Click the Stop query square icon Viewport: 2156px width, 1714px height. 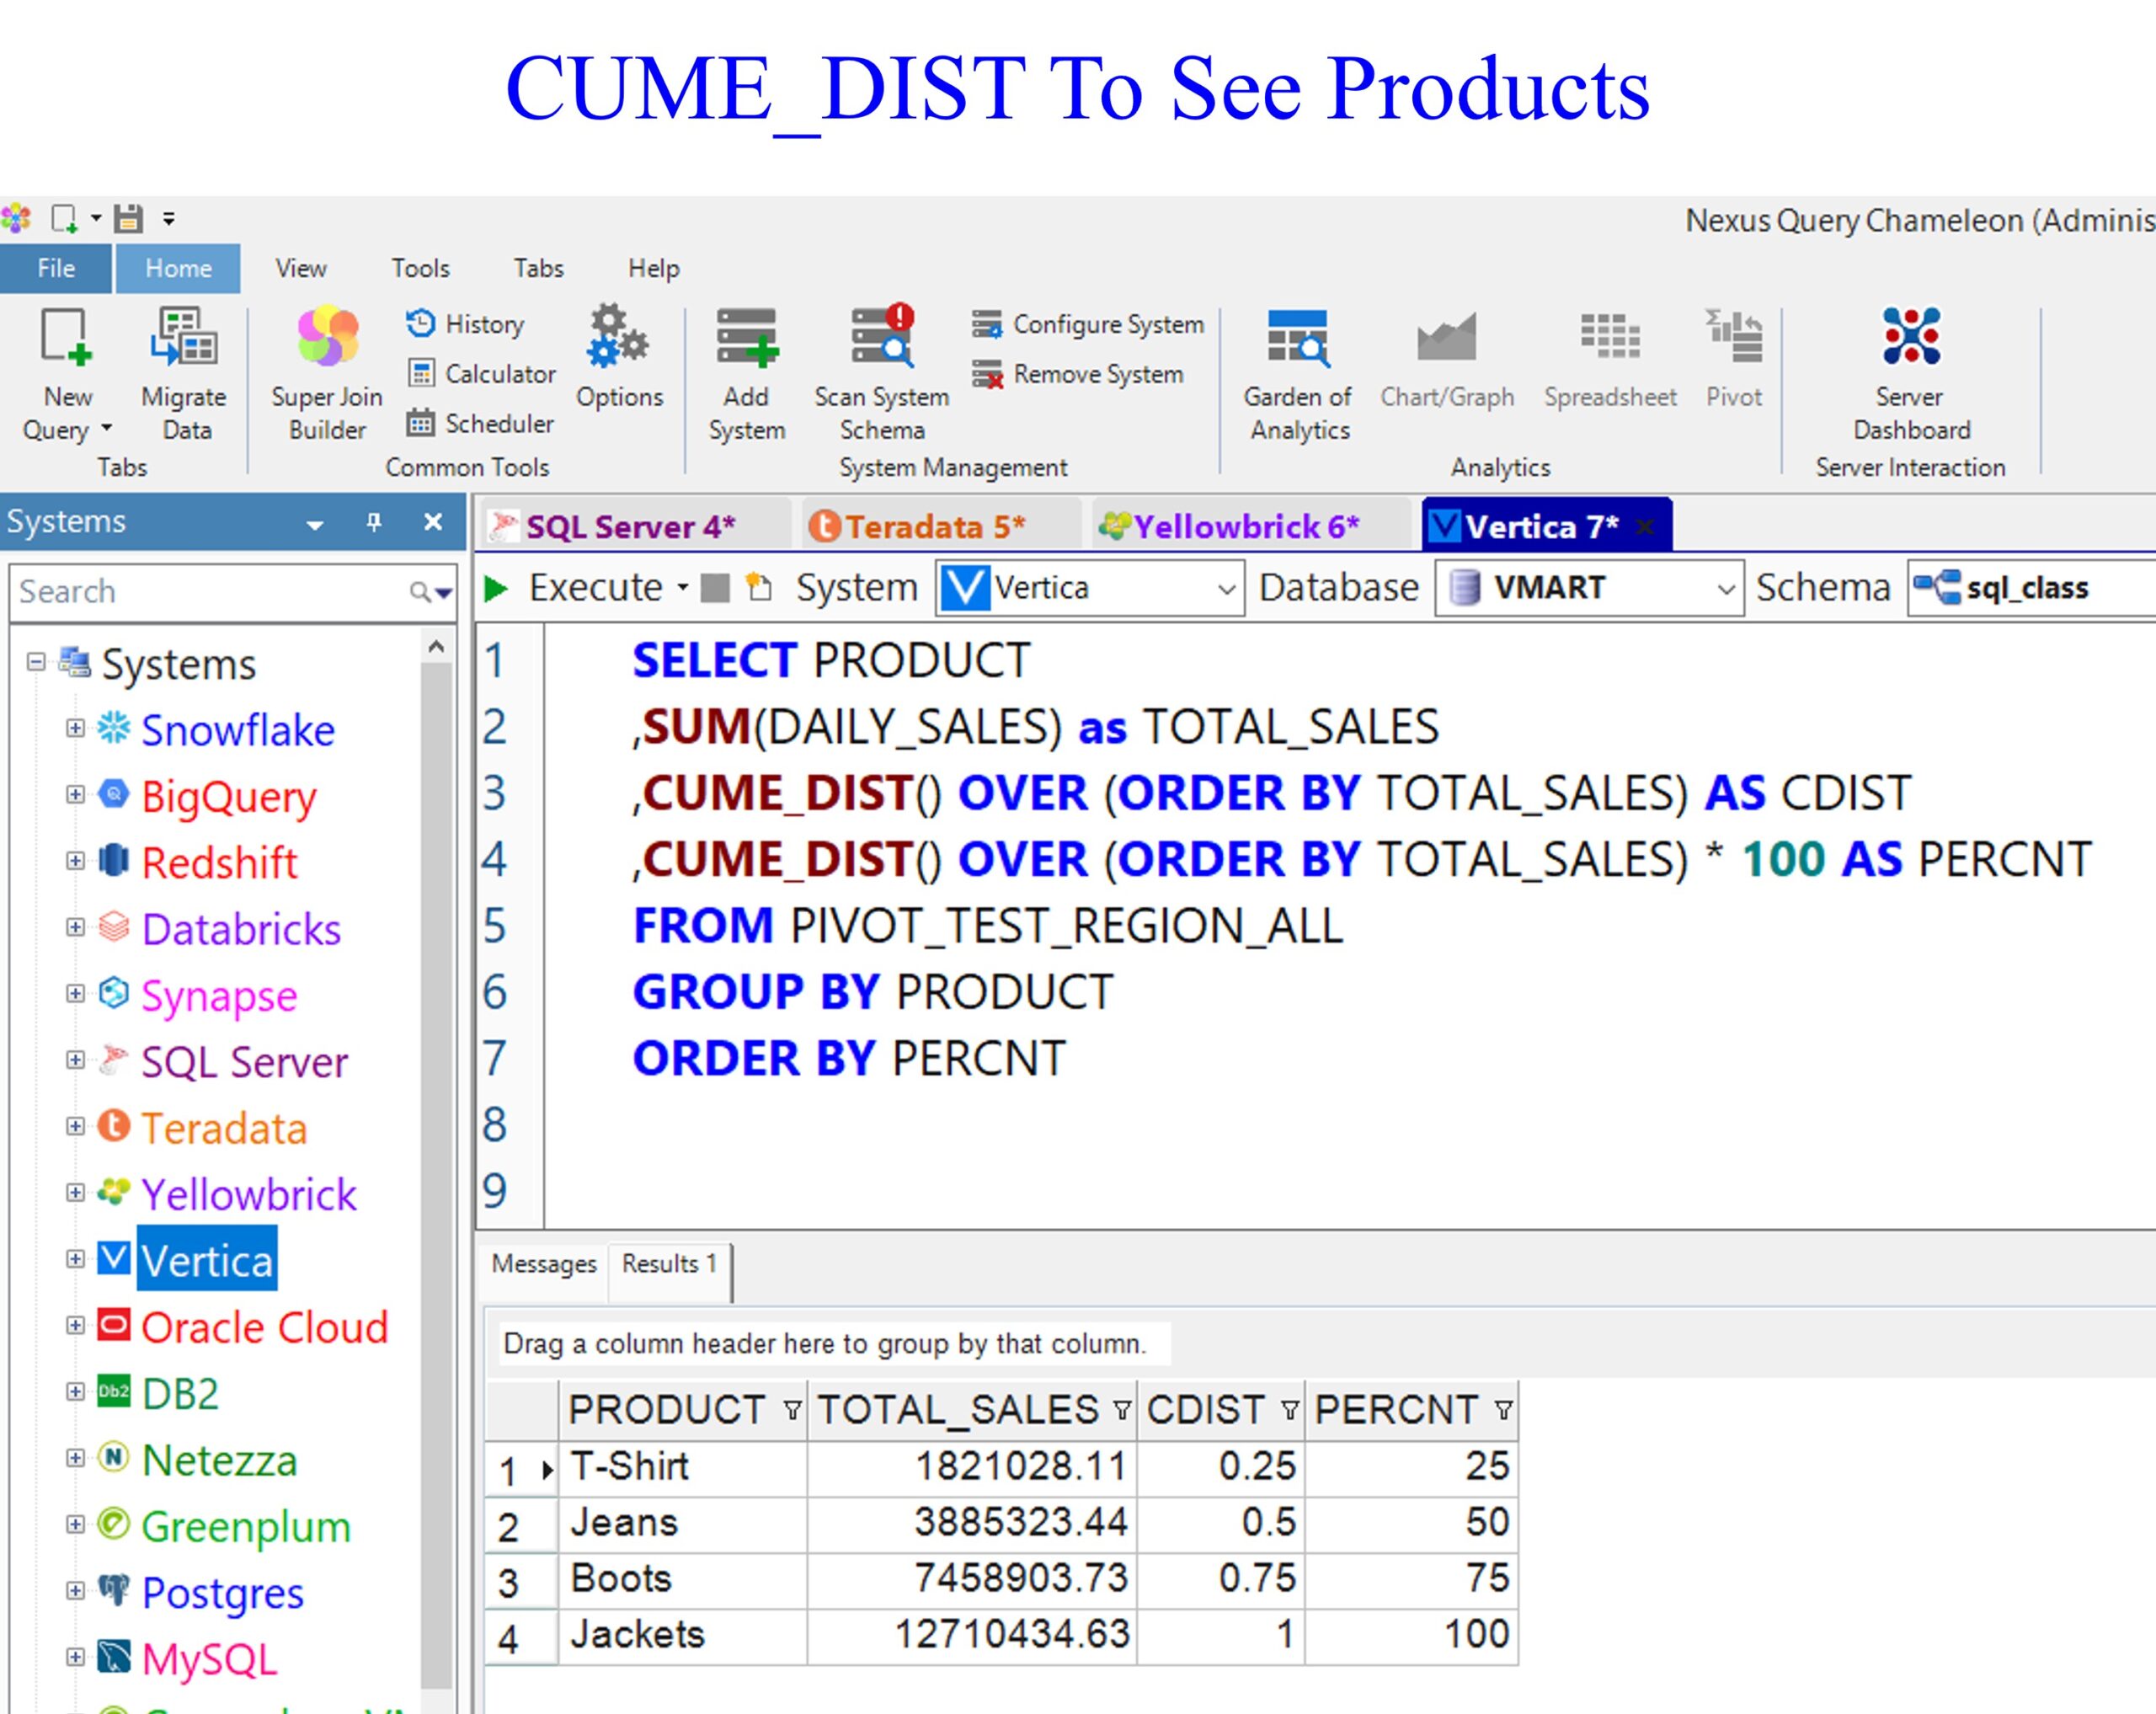714,588
